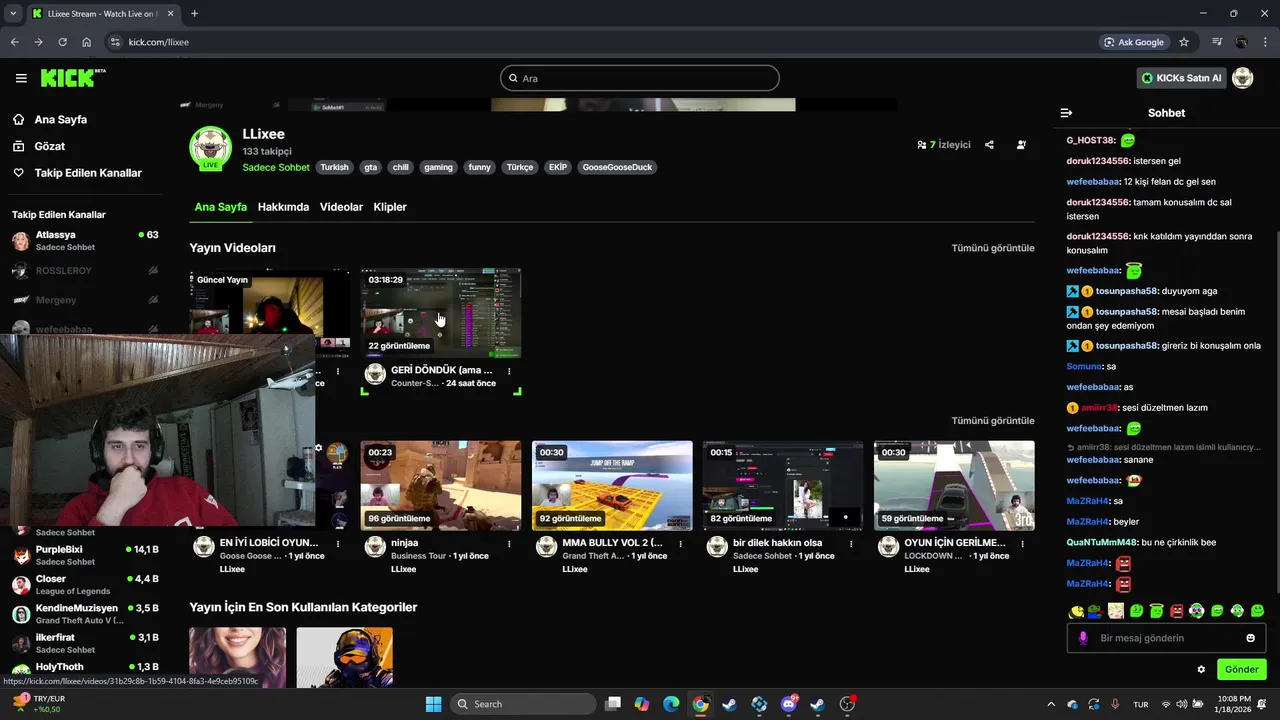Open the Counter-Strike category thumbnail
1280x720 pixels.
[345, 657]
